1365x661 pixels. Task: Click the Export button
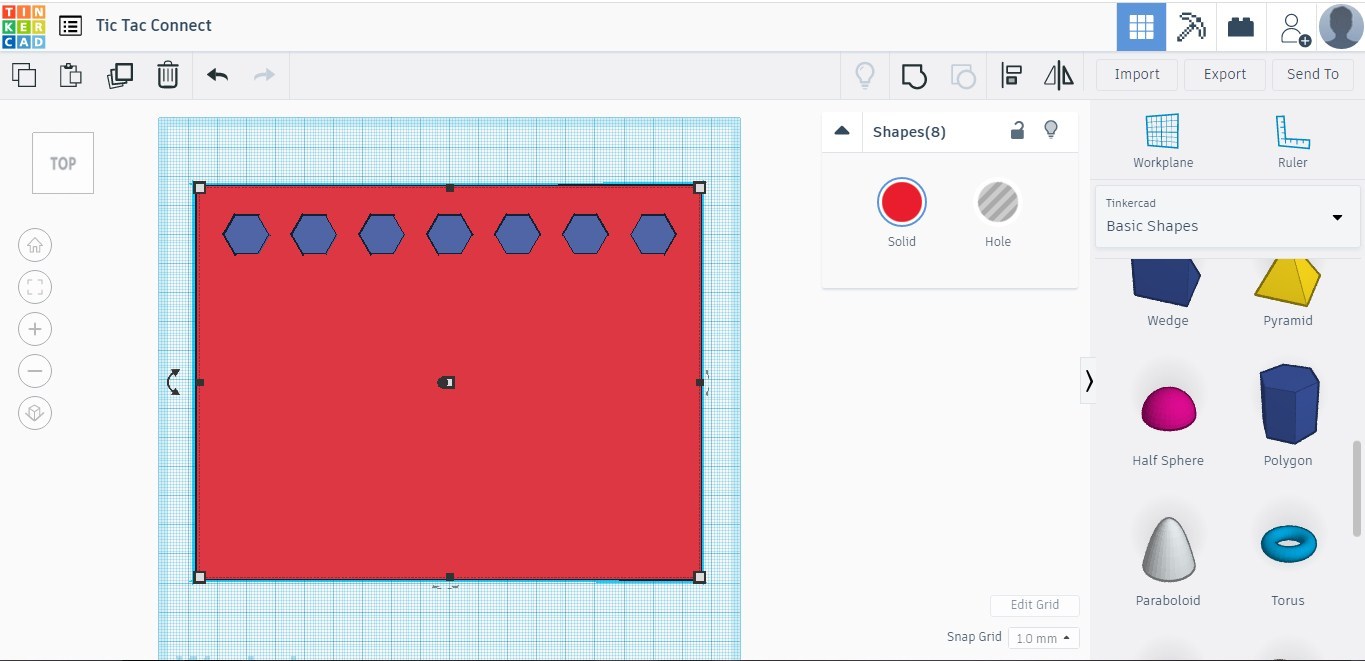tap(1224, 74)
